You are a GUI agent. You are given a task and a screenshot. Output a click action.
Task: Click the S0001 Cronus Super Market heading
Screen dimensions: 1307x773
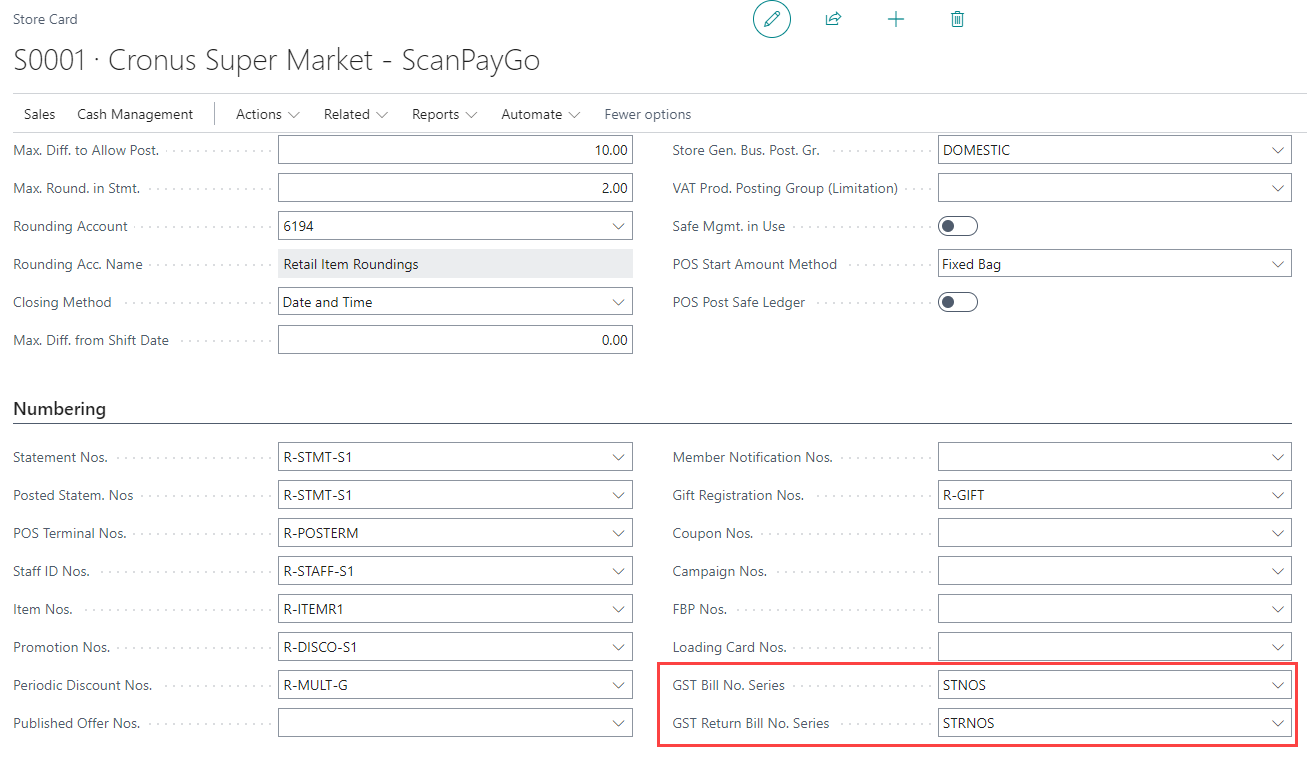[277, 60]
